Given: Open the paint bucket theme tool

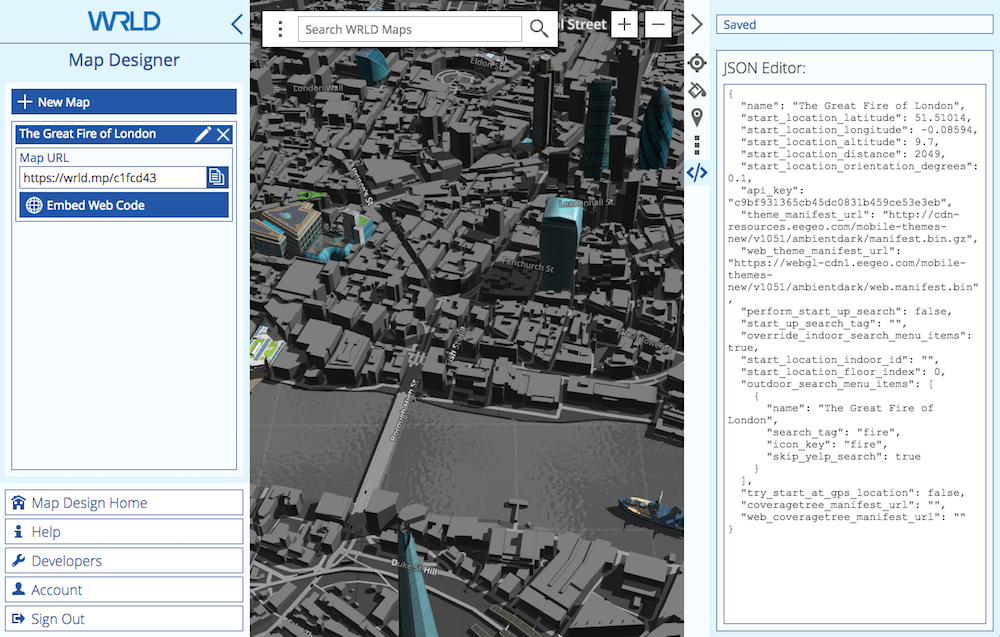Looking at the screenshot, I should [x=697, y=90].
